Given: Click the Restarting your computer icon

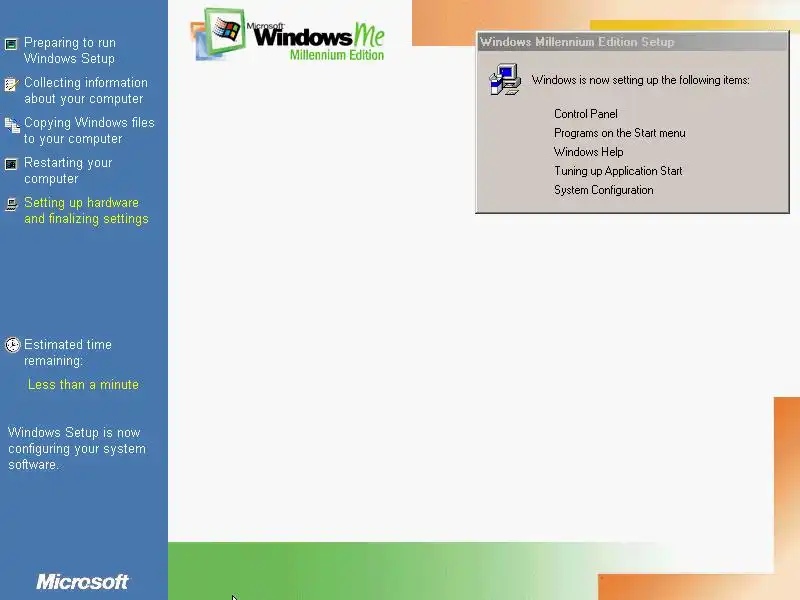Looking at the screenshot, I should click(11, 164).
